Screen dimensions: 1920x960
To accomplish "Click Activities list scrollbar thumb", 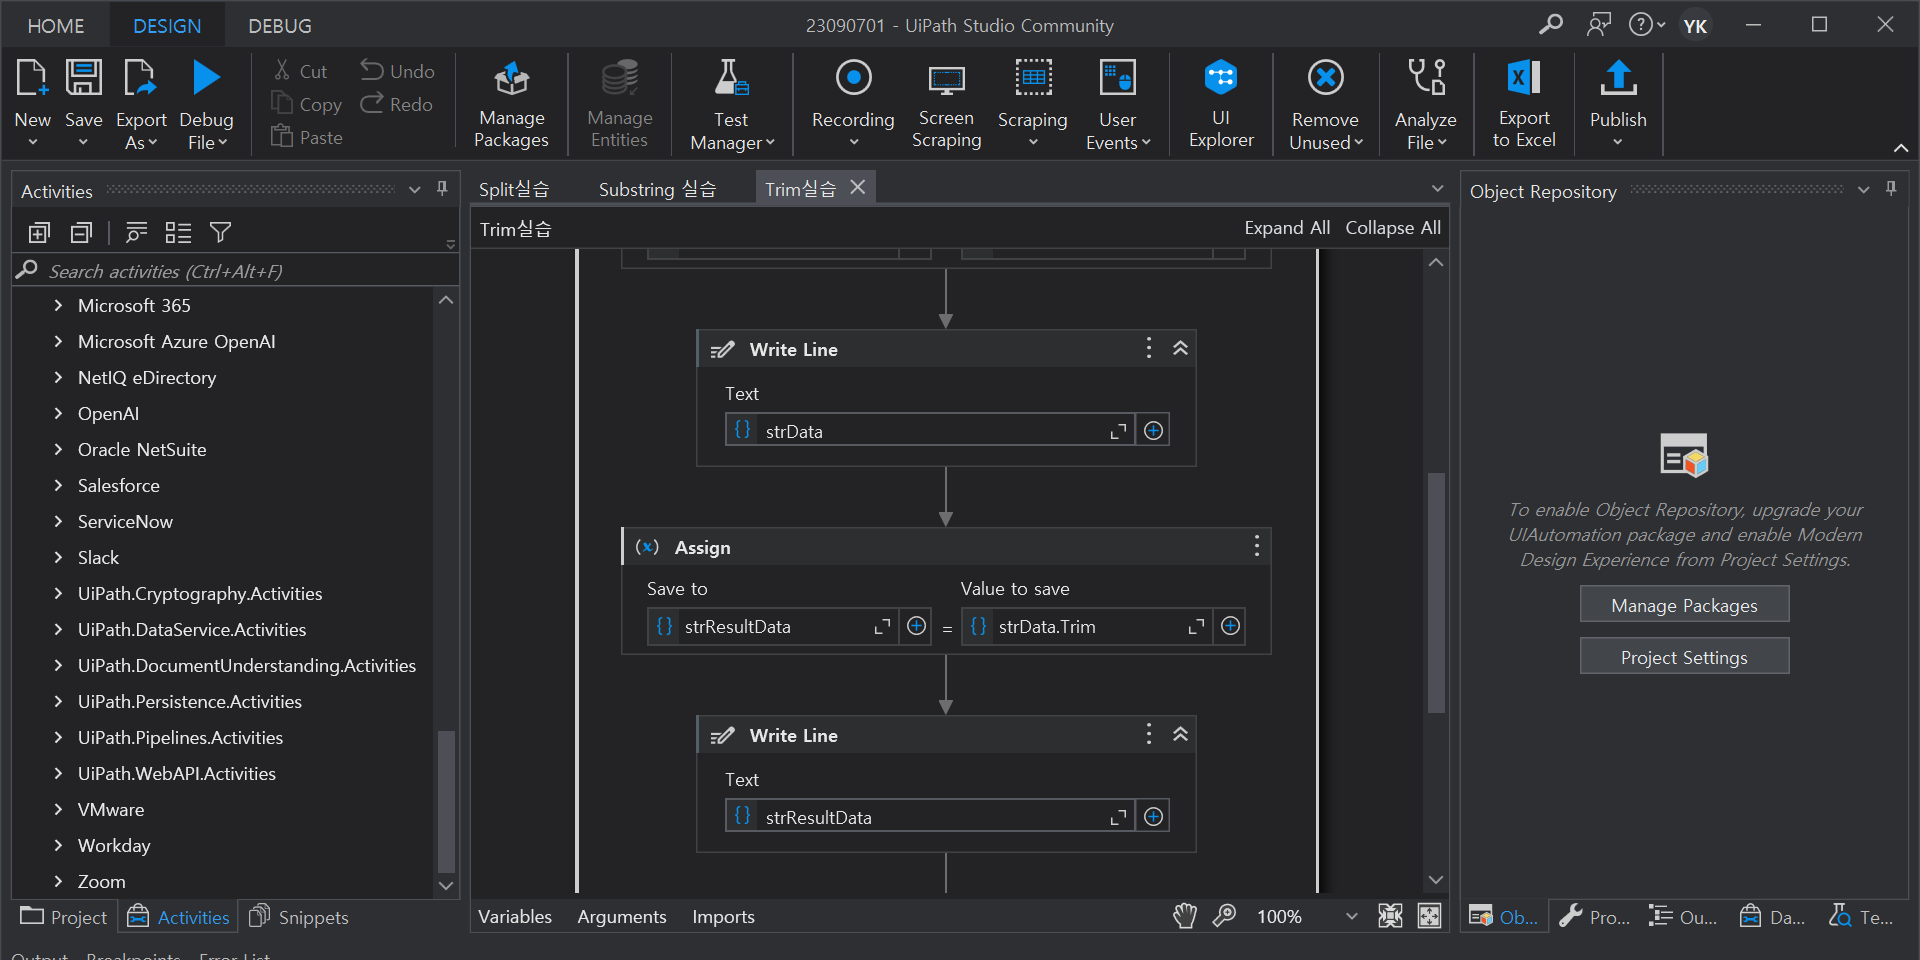I will [x=446, y=801].
